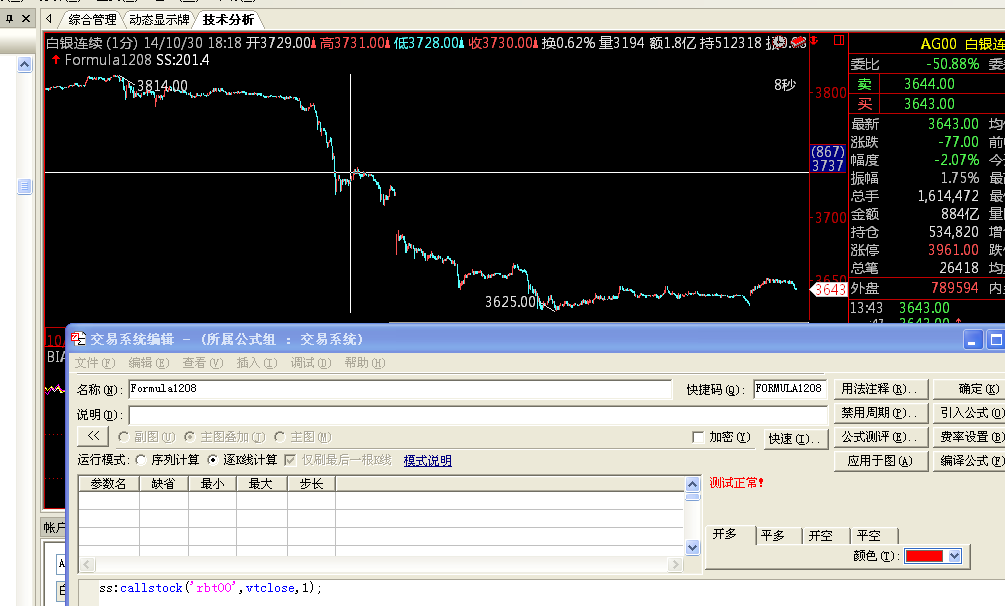
Task: Click the 交易系统编辑 dialog title icon
Action: (79, 339)
